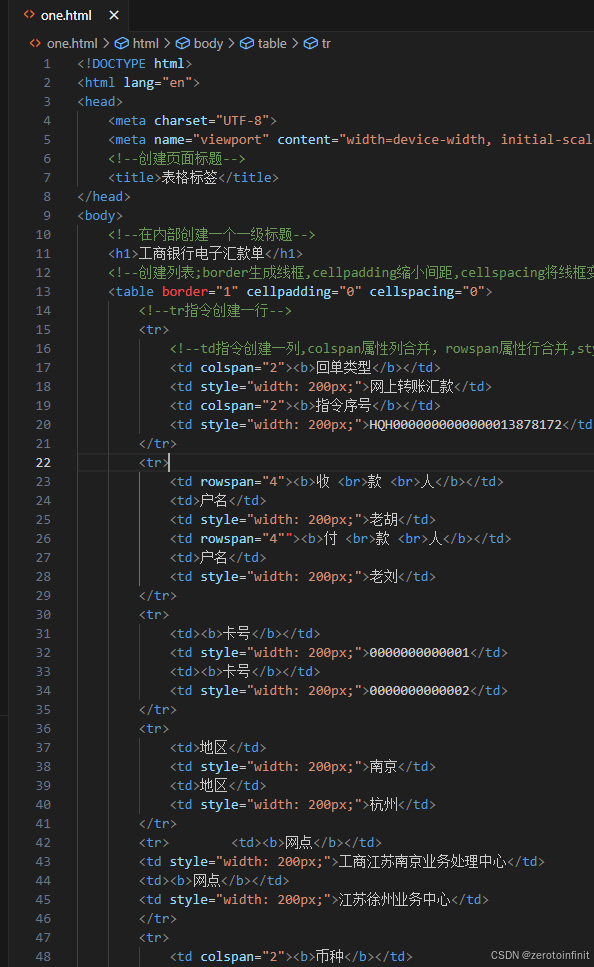Click the meta viewport line
This screenshot has width=594, height=967.
(x=350, y=140)
